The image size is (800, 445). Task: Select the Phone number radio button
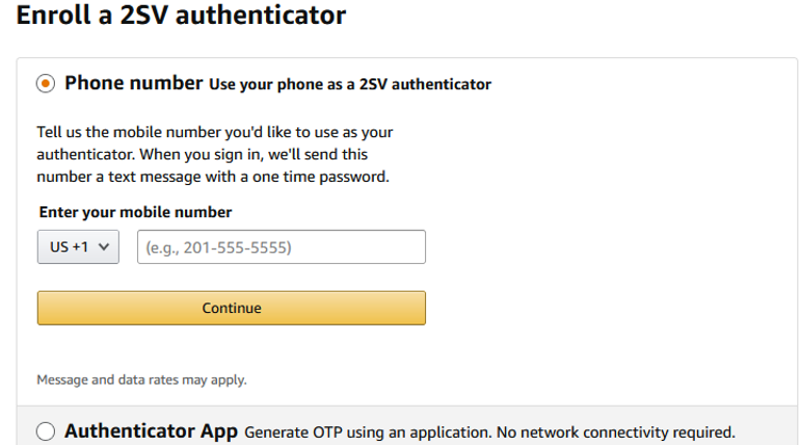(x=46, y=84)
